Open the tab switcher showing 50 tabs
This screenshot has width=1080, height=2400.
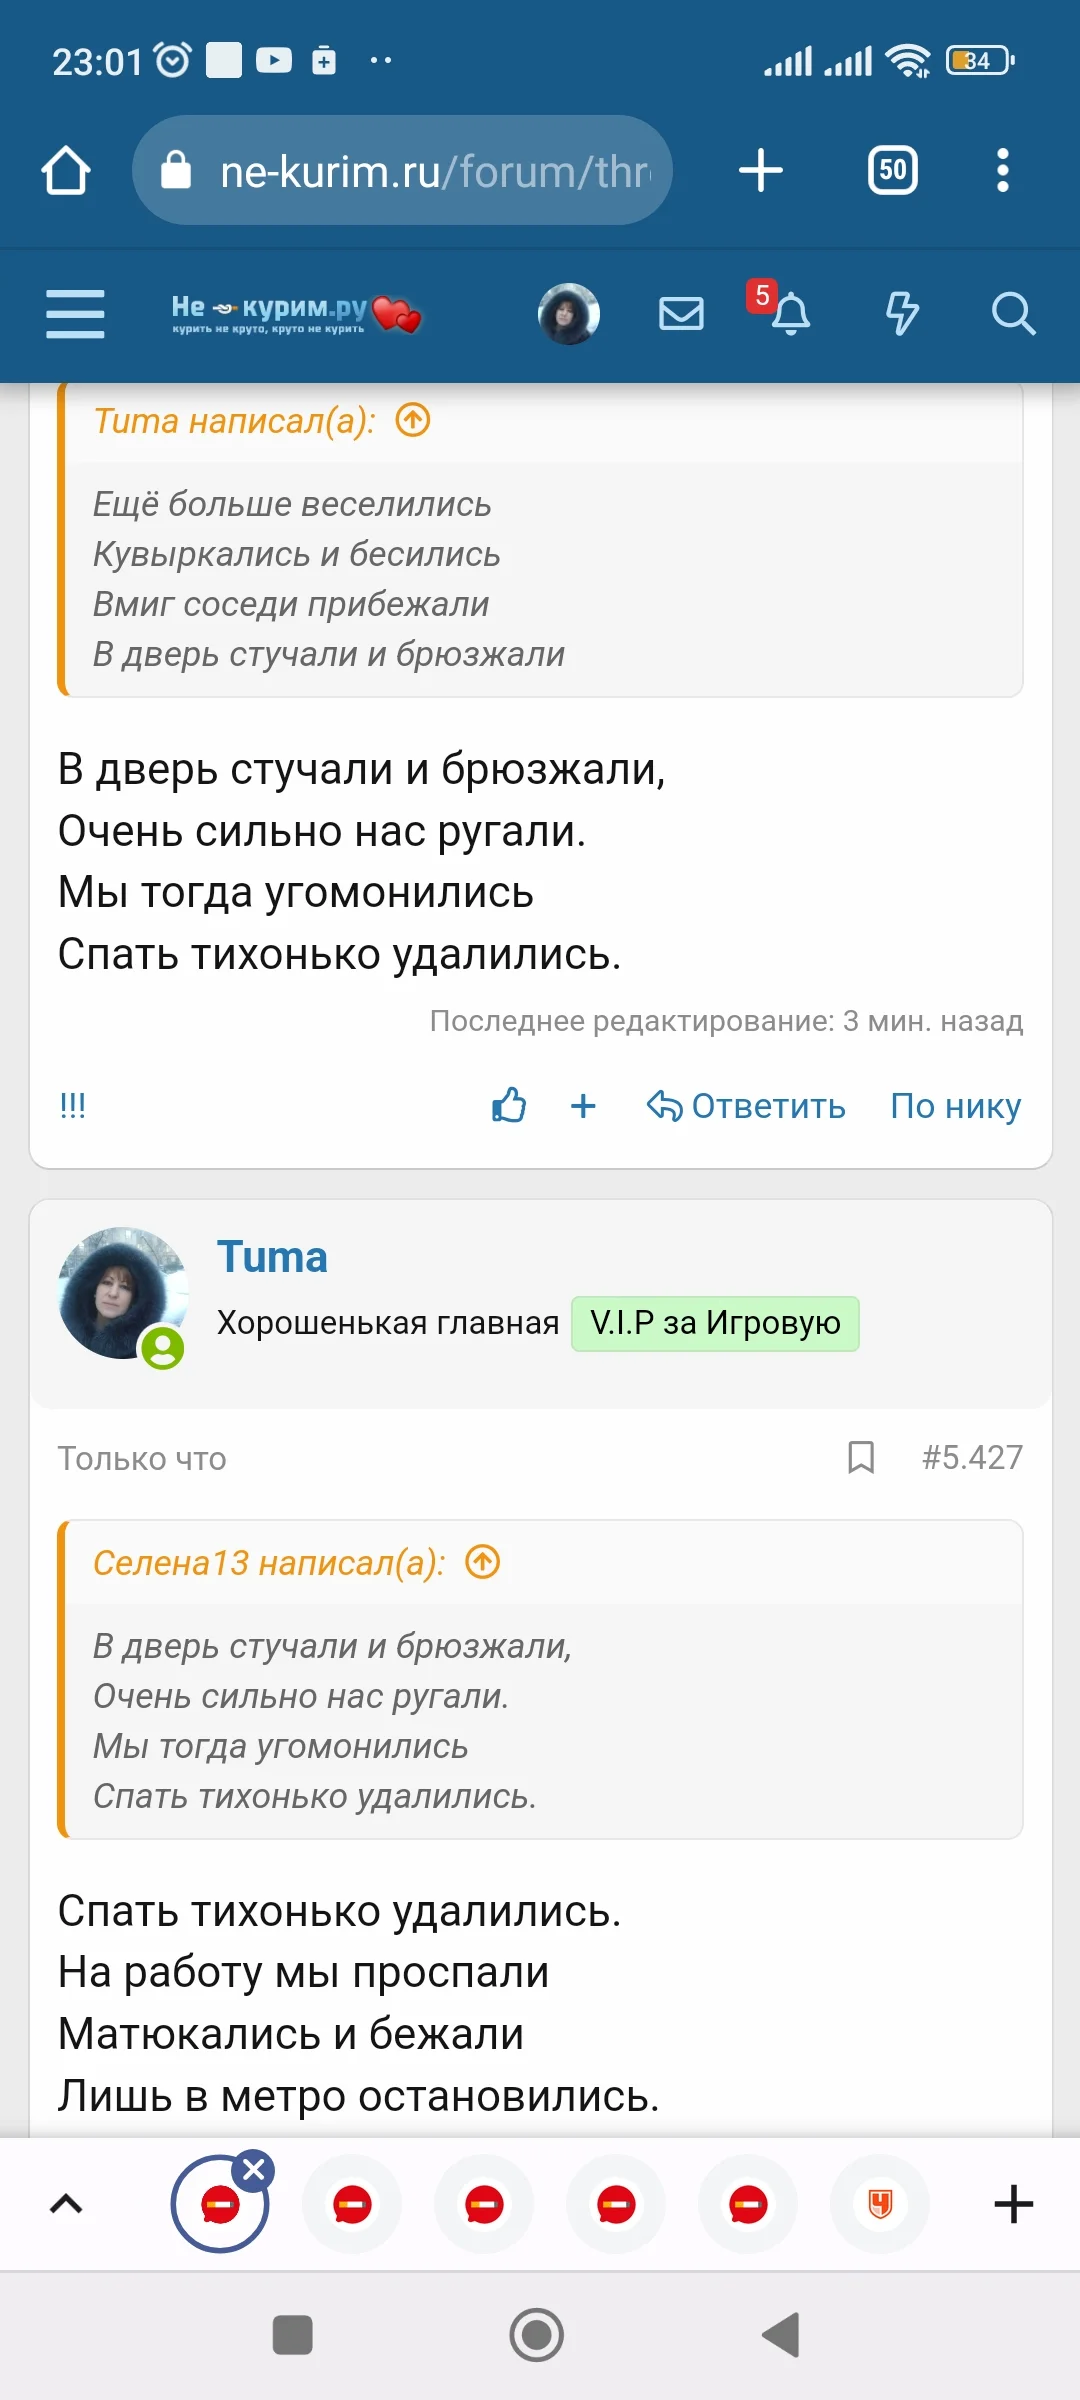(891, 169)
